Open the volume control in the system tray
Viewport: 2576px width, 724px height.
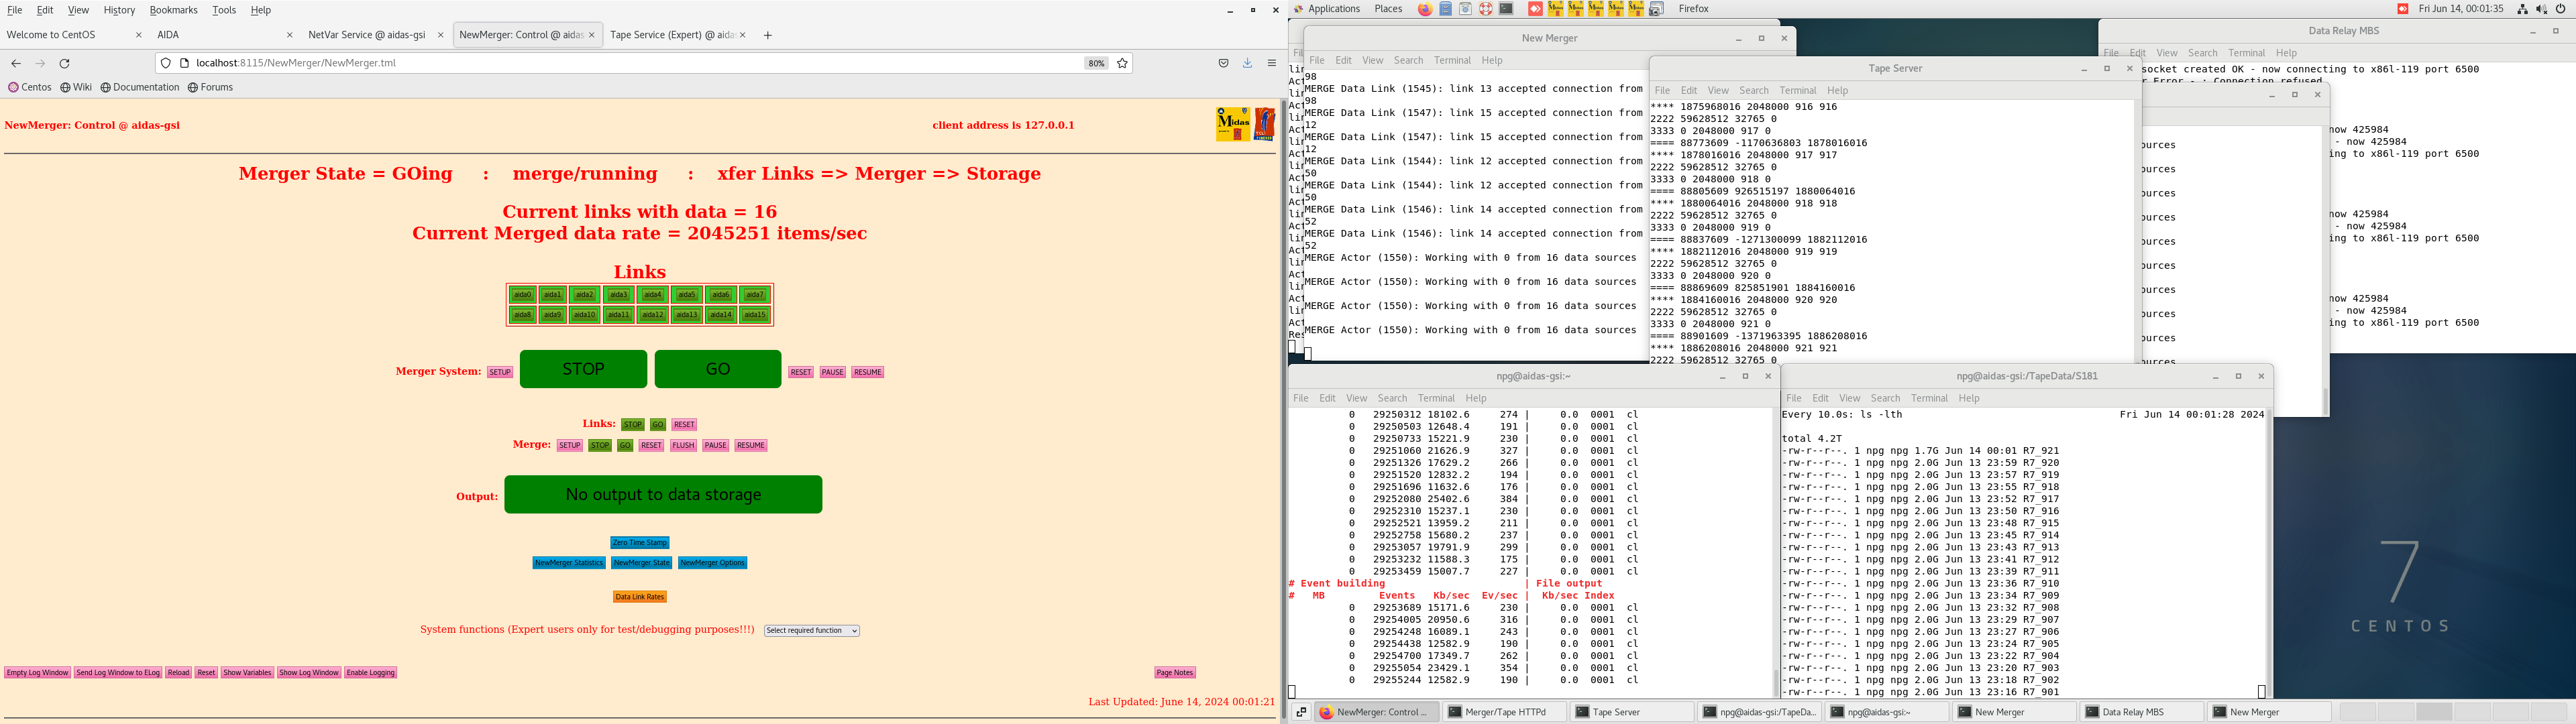pyautogui.click(x=2541, y=9)
